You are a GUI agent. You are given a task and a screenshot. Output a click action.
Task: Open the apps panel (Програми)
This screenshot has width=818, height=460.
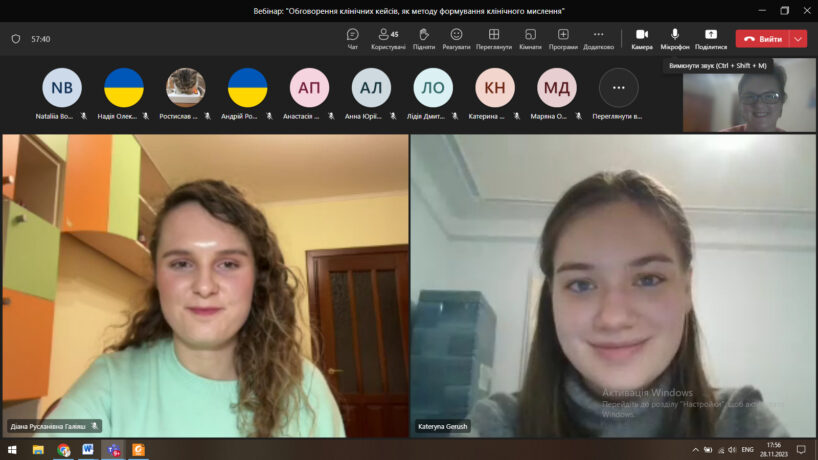coord(563,38)
